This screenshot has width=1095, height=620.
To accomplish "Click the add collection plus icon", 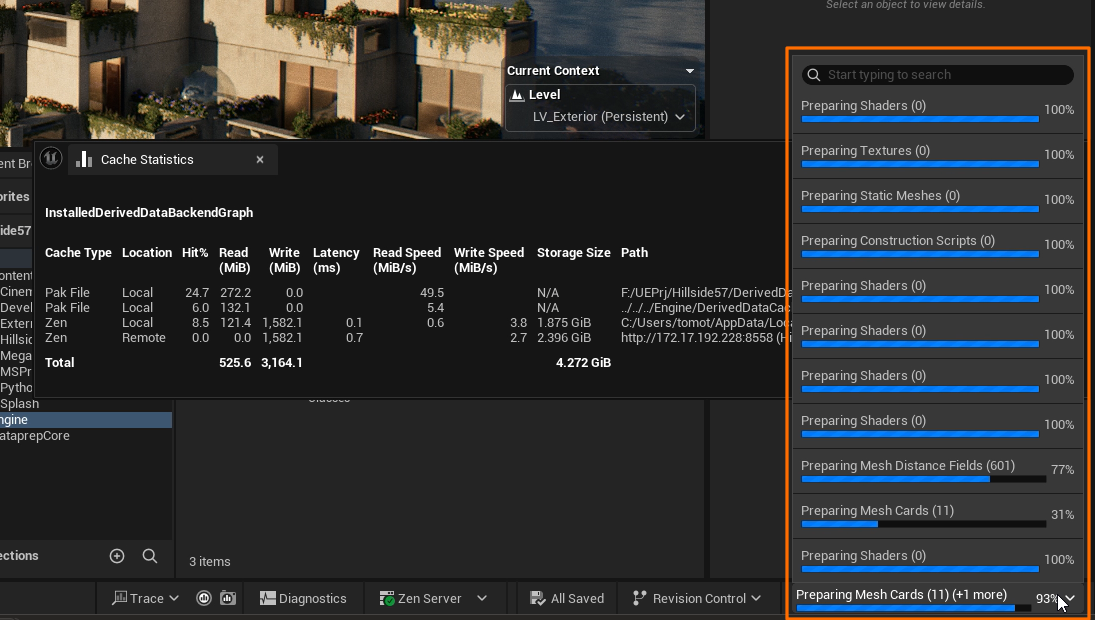I will (x=117, y=556).
